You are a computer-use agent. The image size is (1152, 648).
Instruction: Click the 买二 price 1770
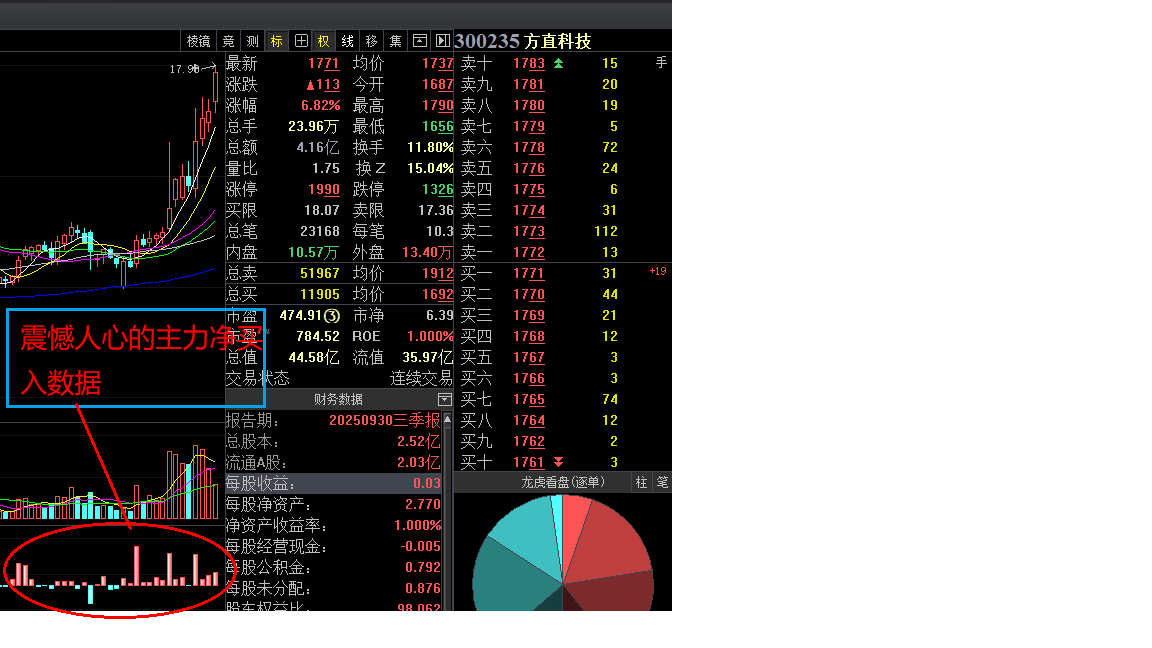(x=529, y=294)
